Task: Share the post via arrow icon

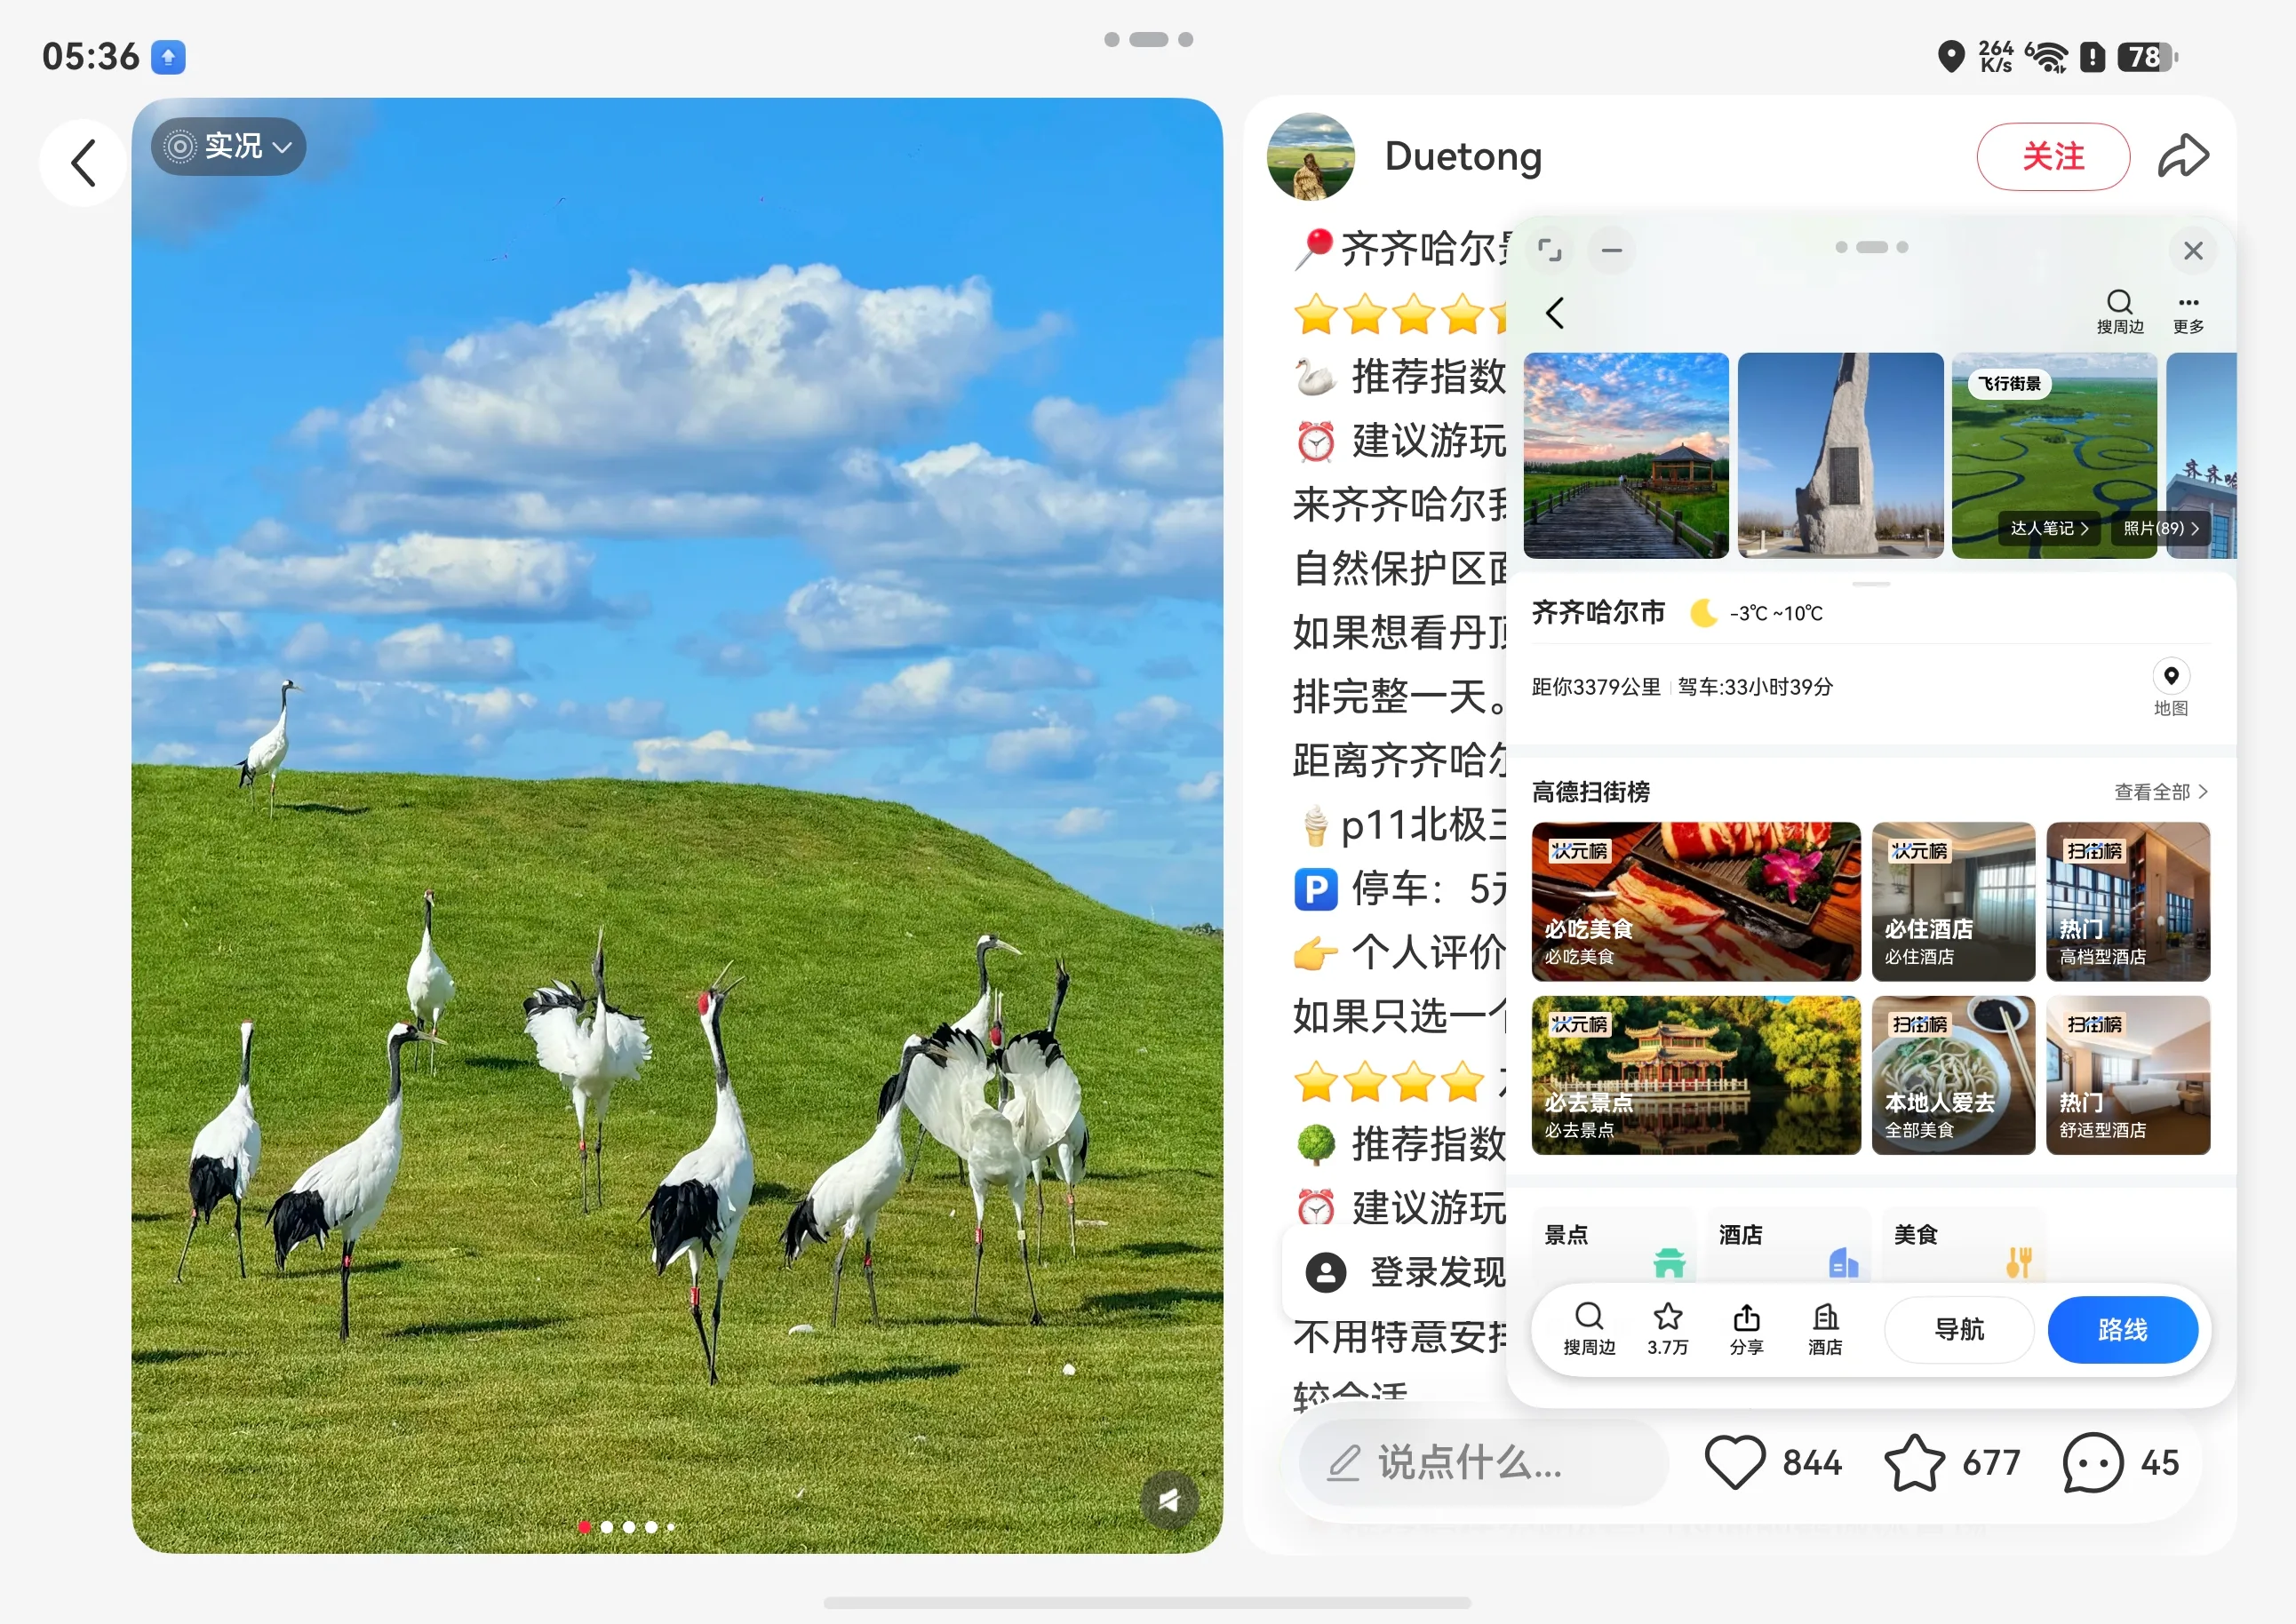Action: (x=2183, y=157)
